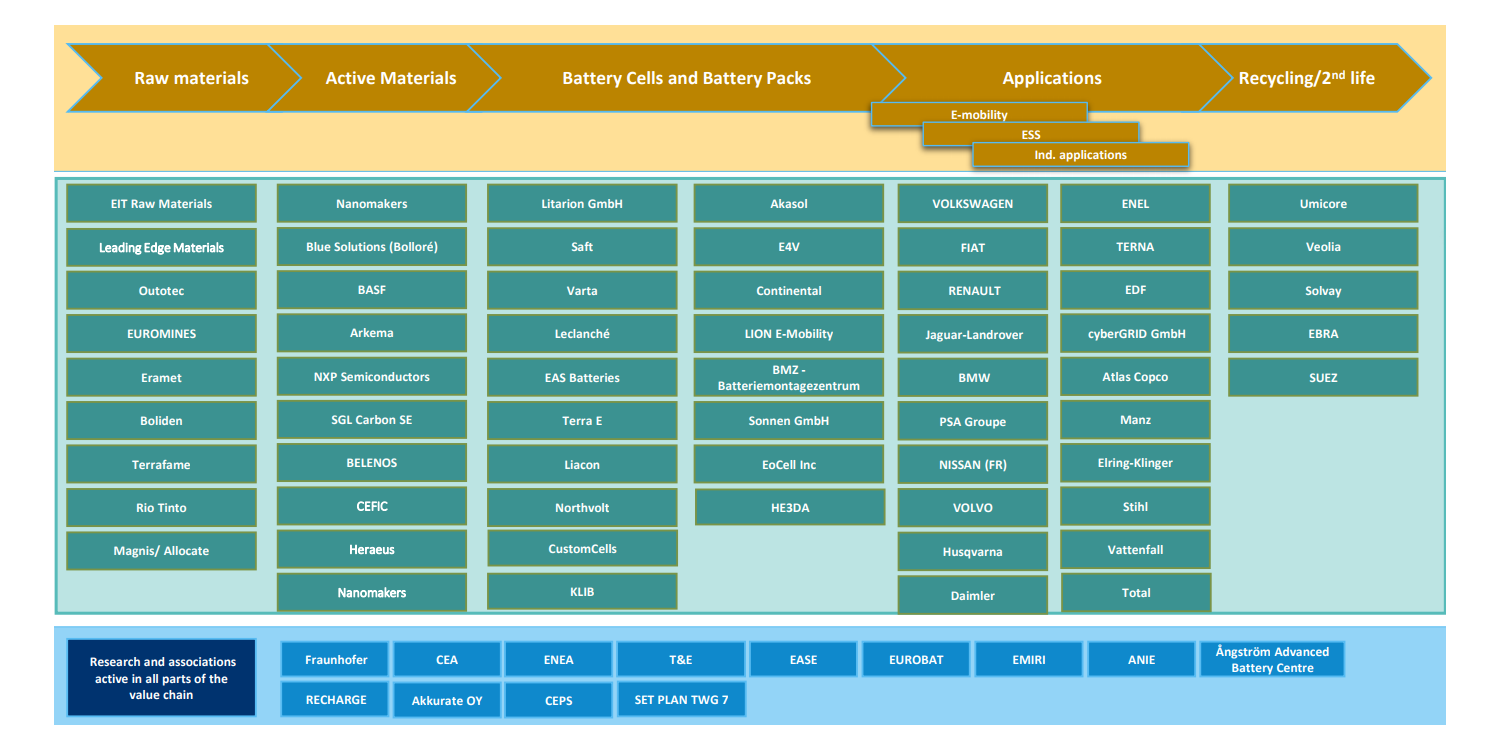Viewport: 1500px width, 750px height.
Task: Click the "ESS" sub-box under Applications
Action: 1031,134
